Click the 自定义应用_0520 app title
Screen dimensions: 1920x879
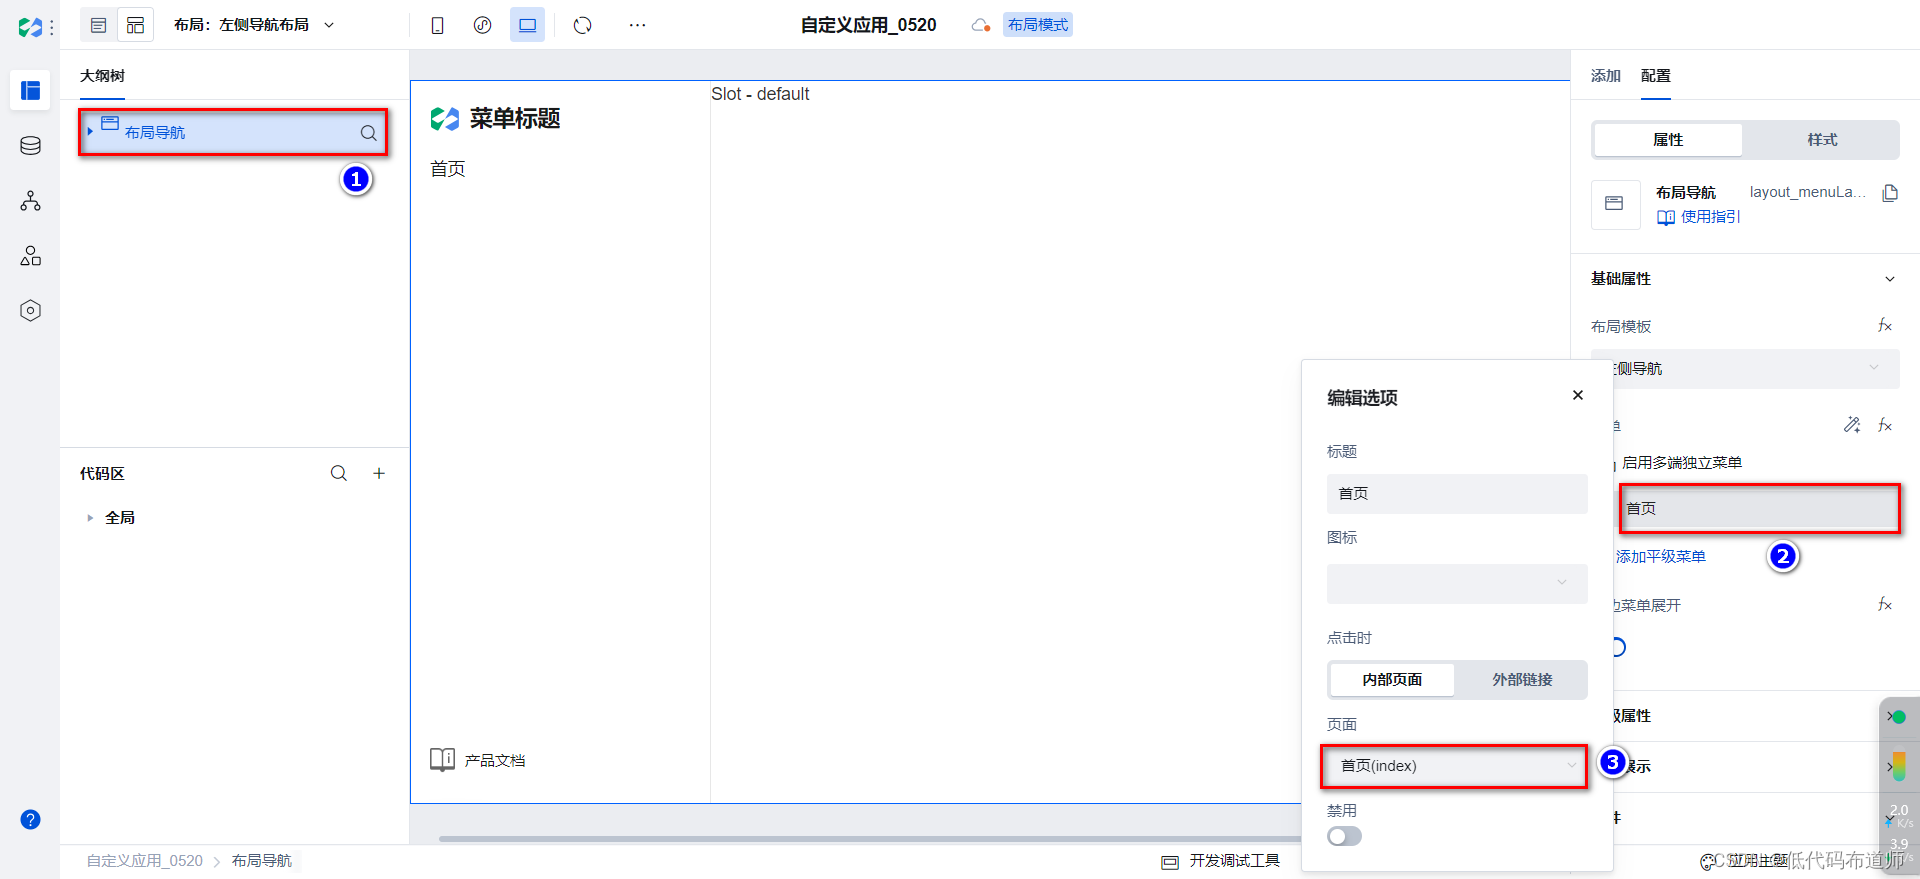tap(868, 25)
